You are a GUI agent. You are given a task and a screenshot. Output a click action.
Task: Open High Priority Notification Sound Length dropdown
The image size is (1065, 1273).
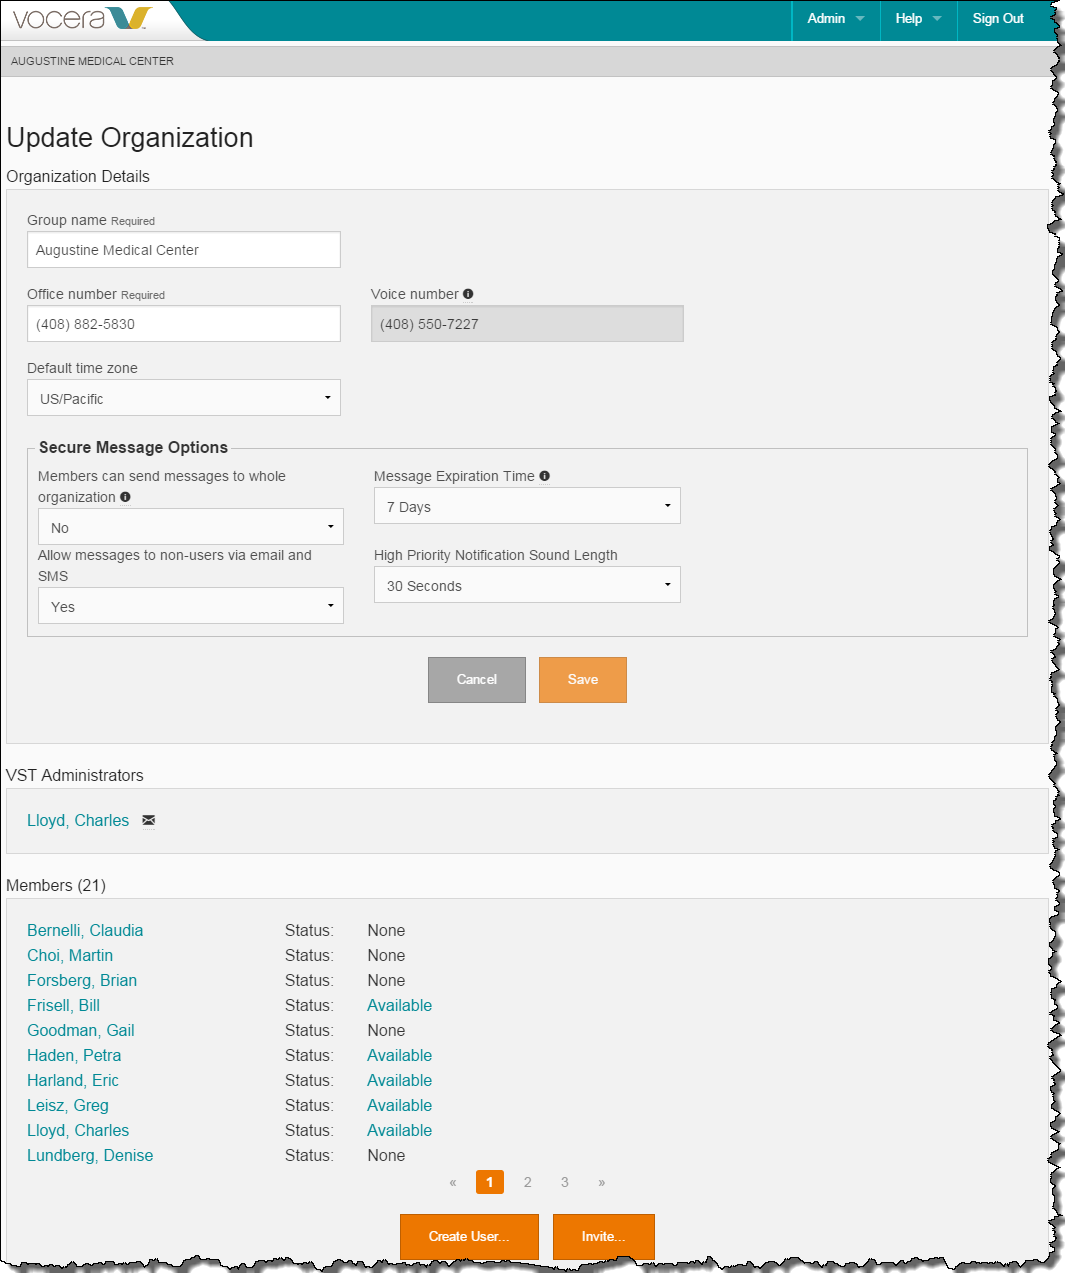click(527, 585)
